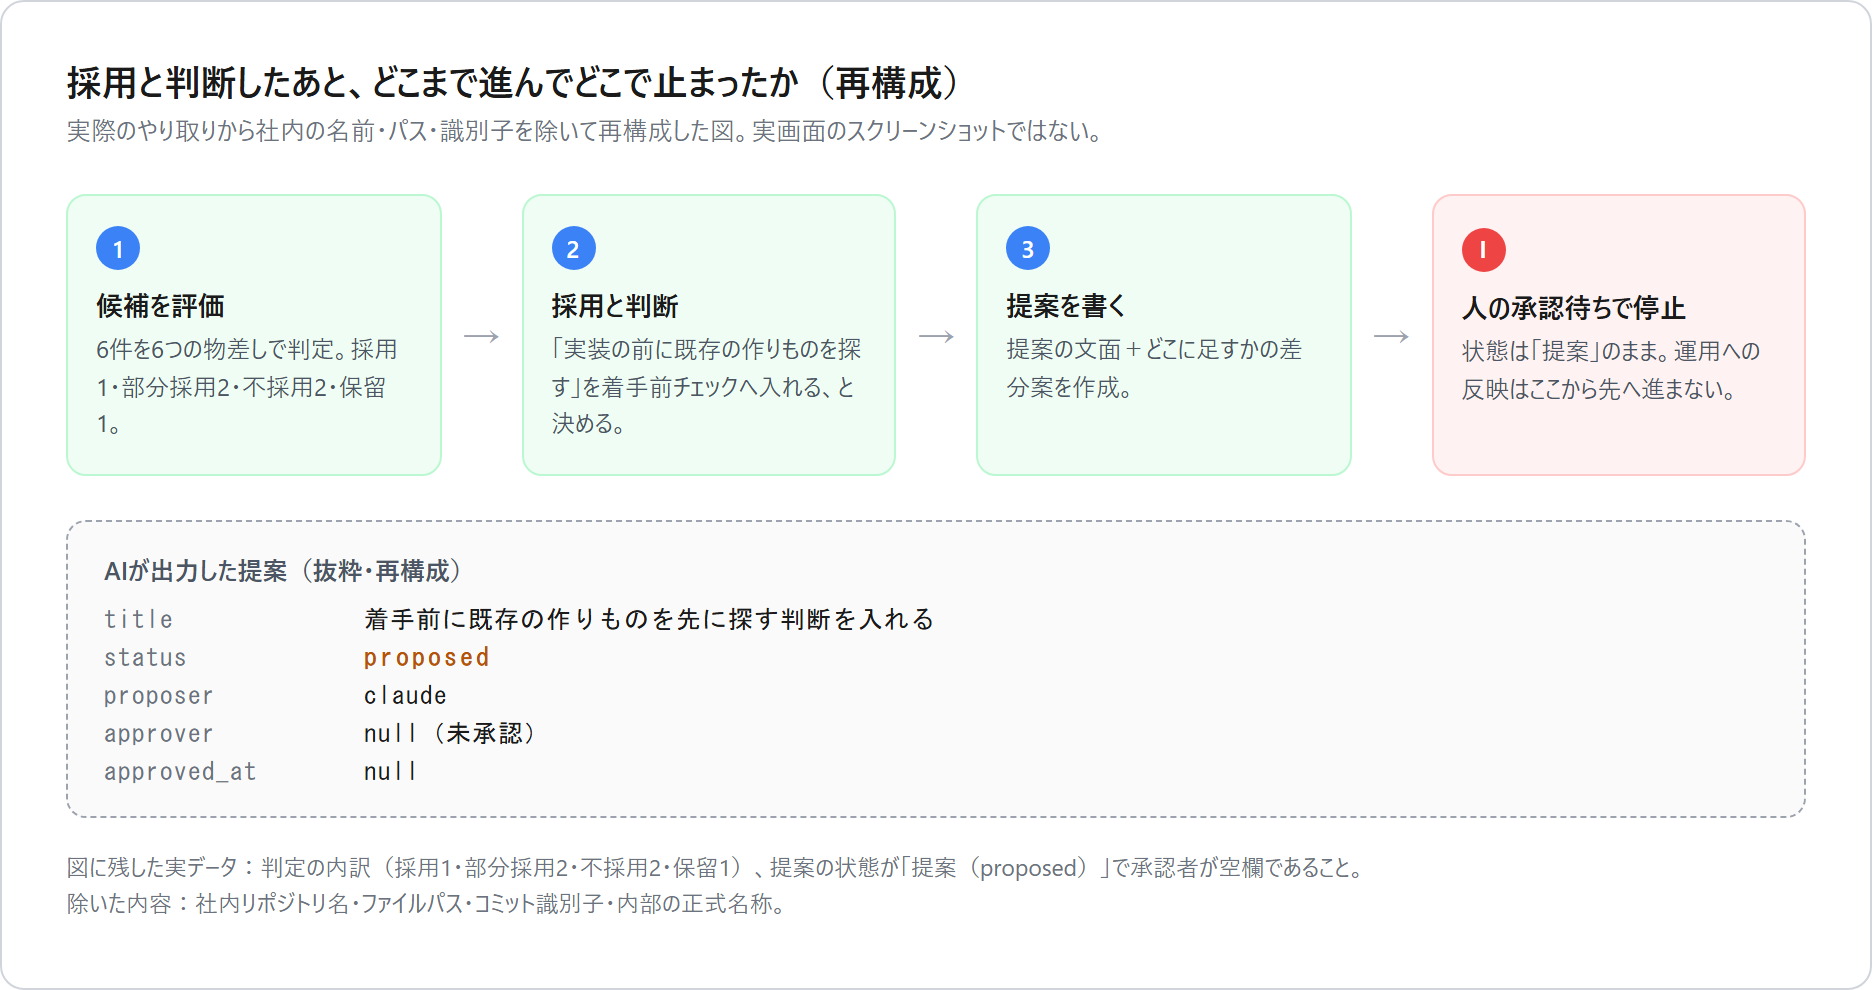Click the 採用と判断 card heading
The height and width of the screenshot is (990, 1872).
615,306
